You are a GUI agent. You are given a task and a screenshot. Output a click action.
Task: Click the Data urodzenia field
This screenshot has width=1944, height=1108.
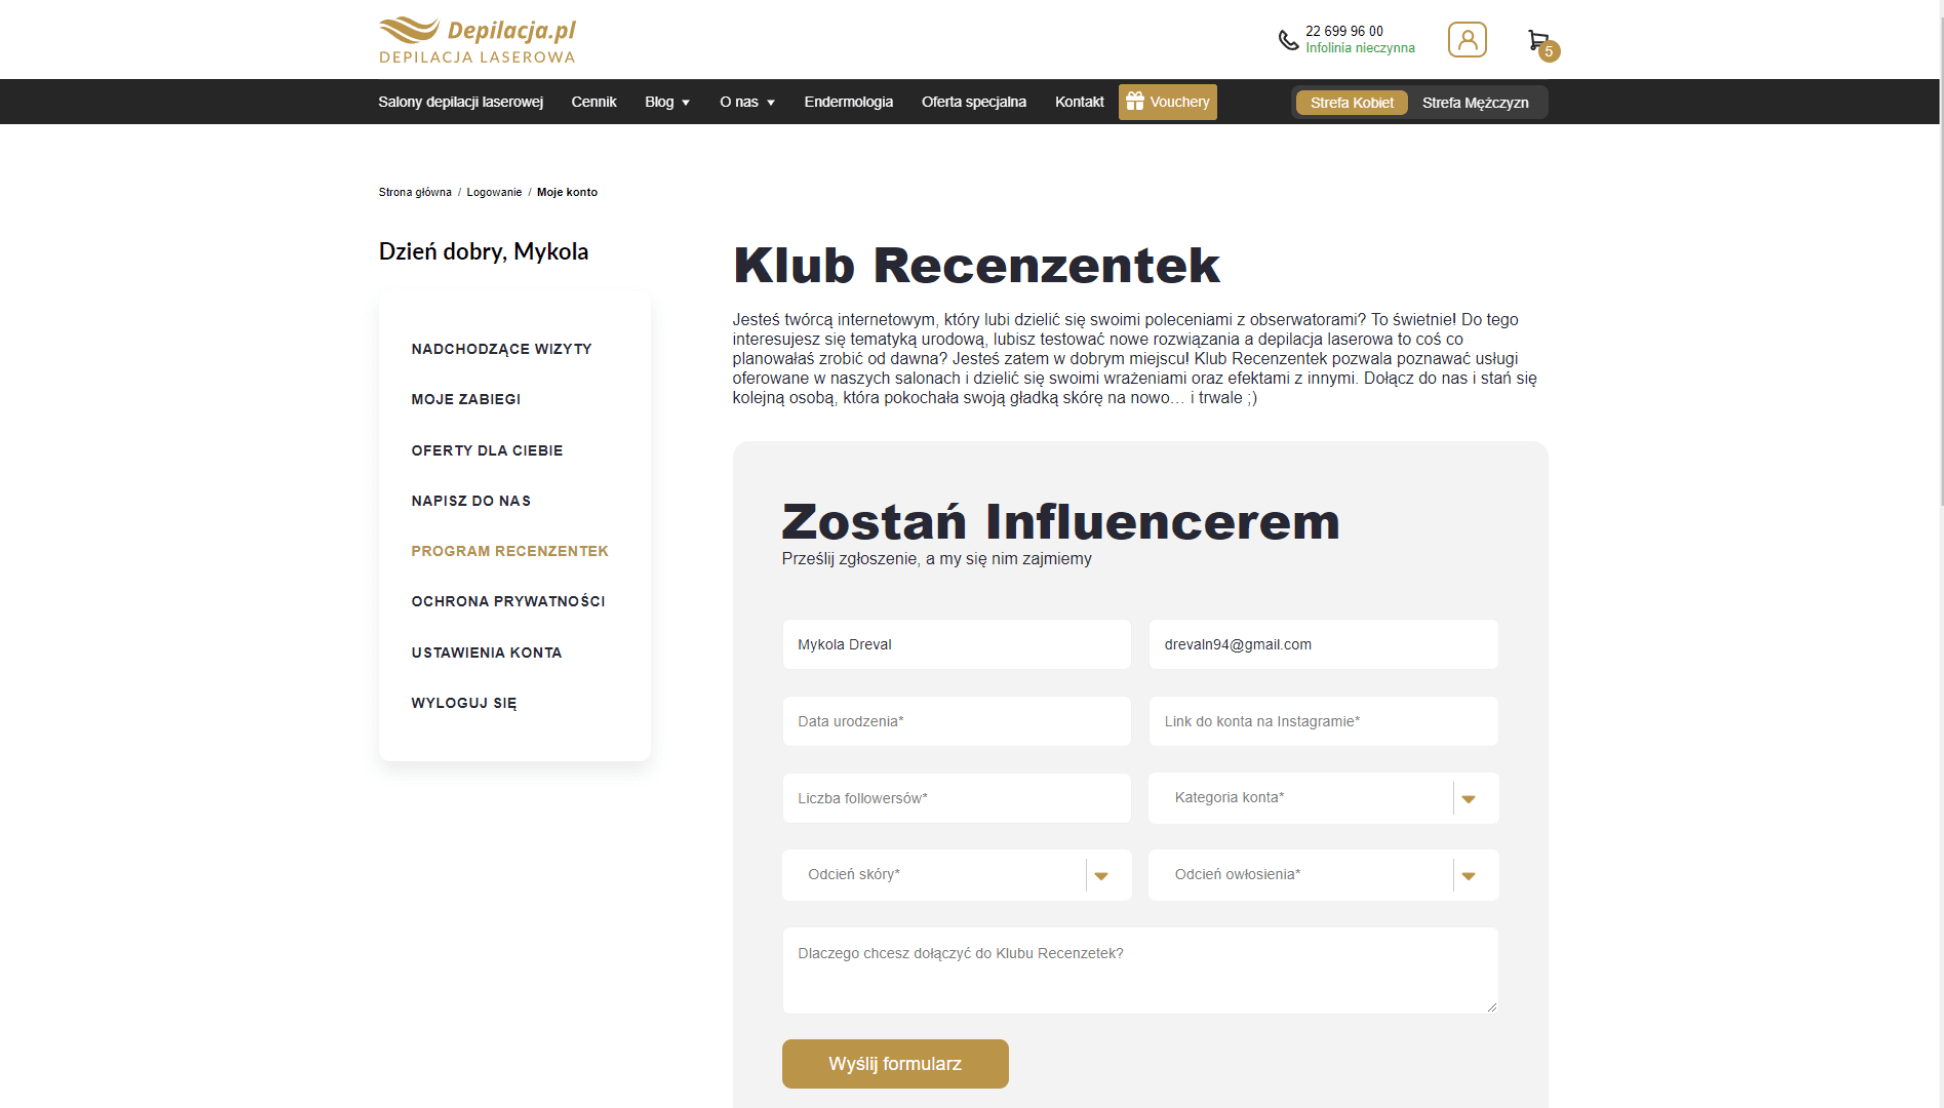pyautogui.click(x=956, y=721)
